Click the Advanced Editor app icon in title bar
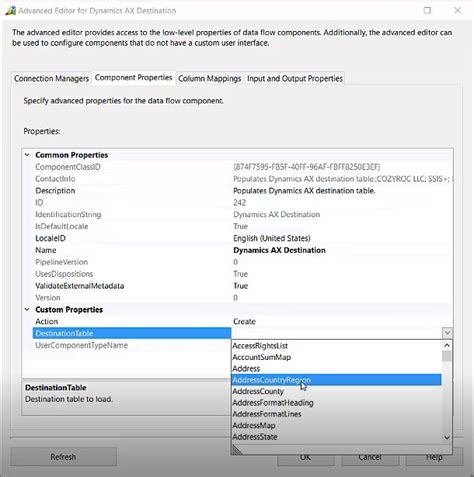The image size is (474, 477). click(11, 11)
